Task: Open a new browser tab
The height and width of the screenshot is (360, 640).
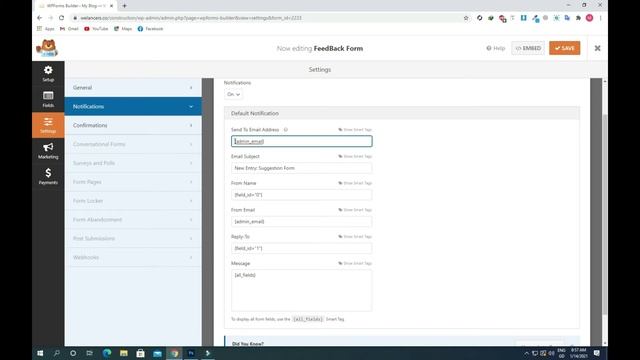Action: (x=124, y=6)
